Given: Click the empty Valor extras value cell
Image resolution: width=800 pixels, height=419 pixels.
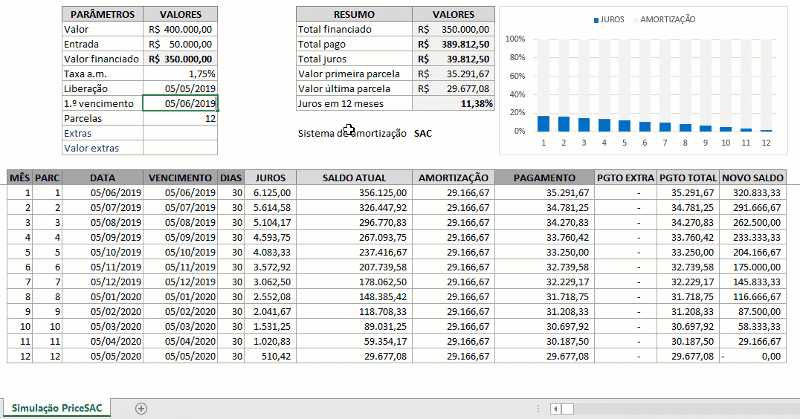Looking at the screenshot, I should pyautogui.click(x=180, y=148).
